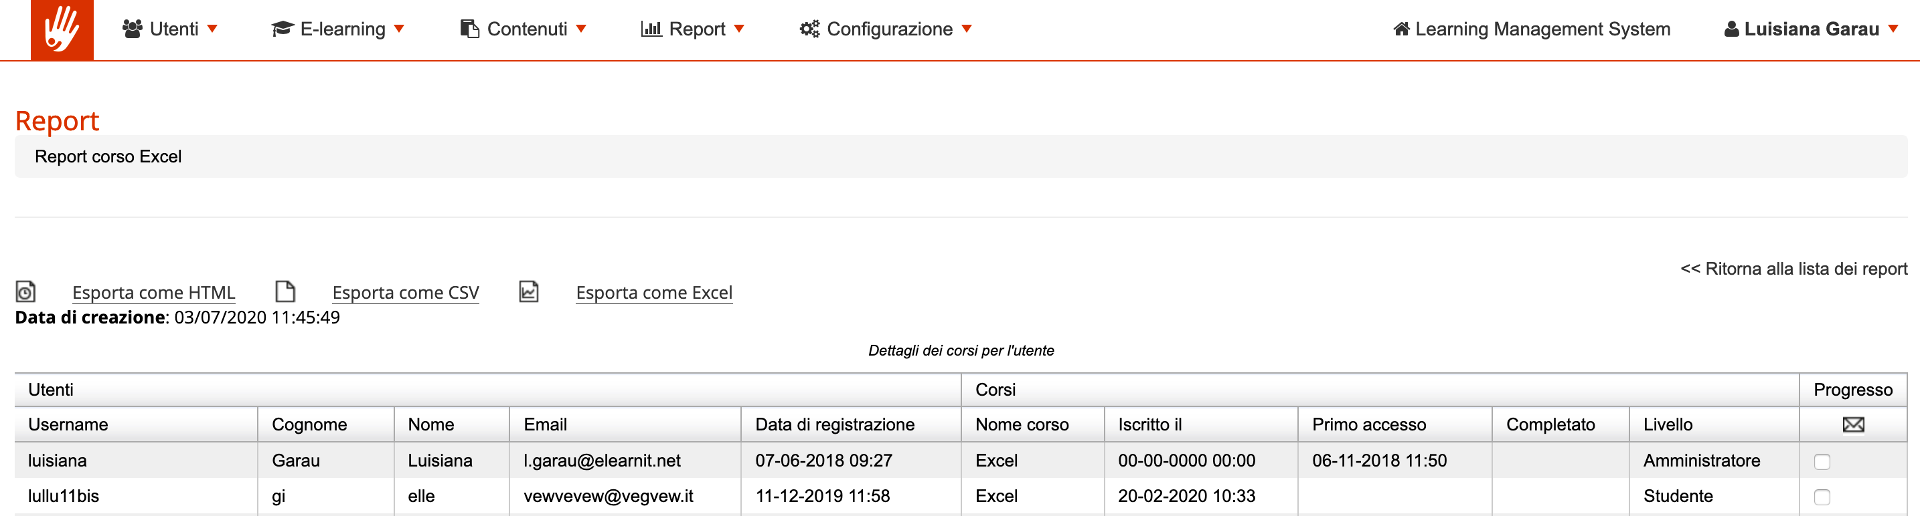Click the envelope icon under Progresso
1920x516 pixels.
(1853, 425)
